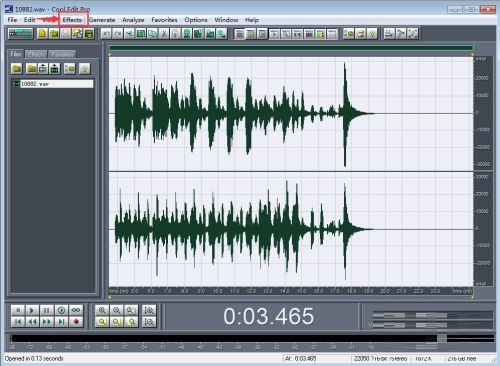Click the Pause transport button

47,310
